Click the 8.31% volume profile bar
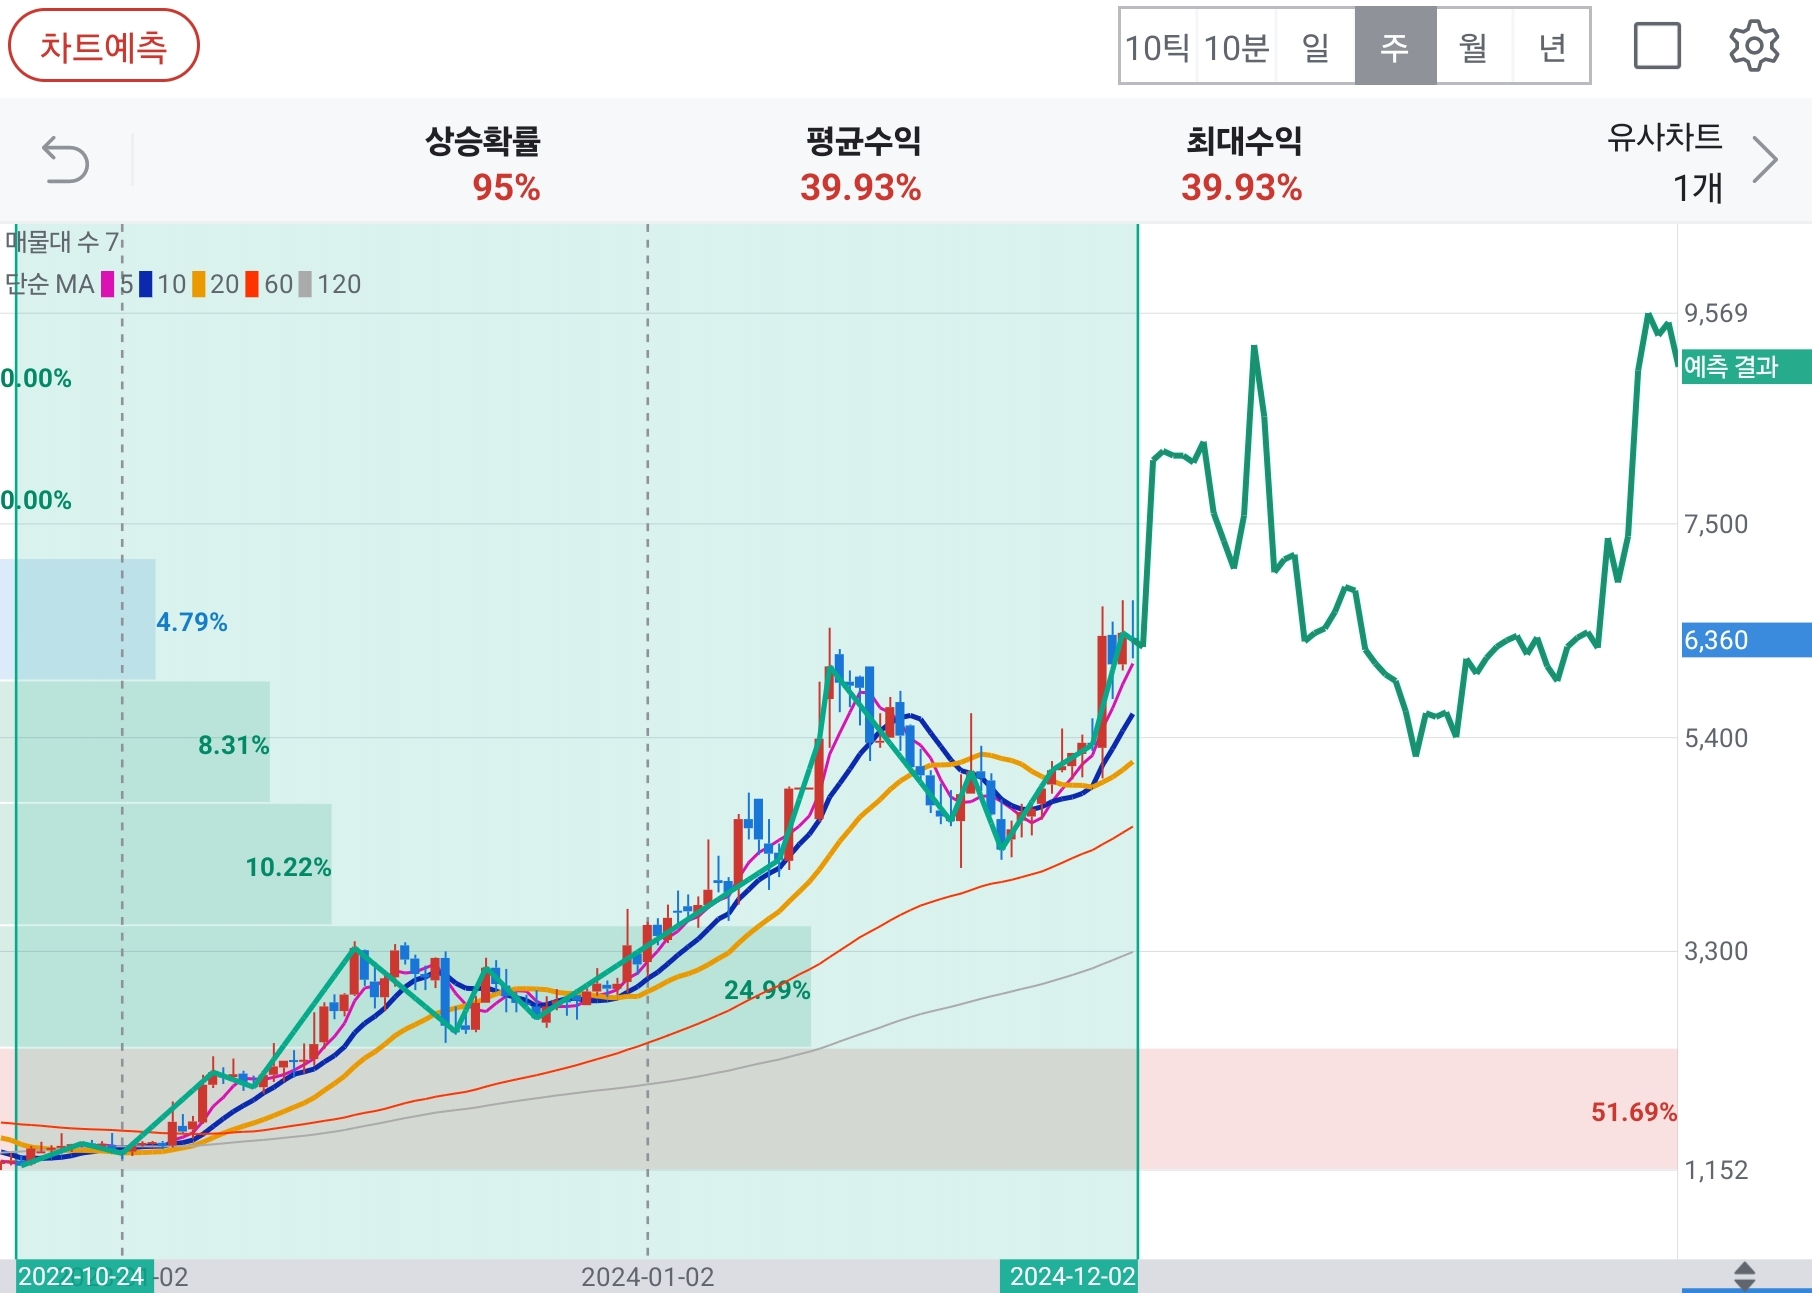Viewport: 1812px width, 1293px height. point(135,742)
